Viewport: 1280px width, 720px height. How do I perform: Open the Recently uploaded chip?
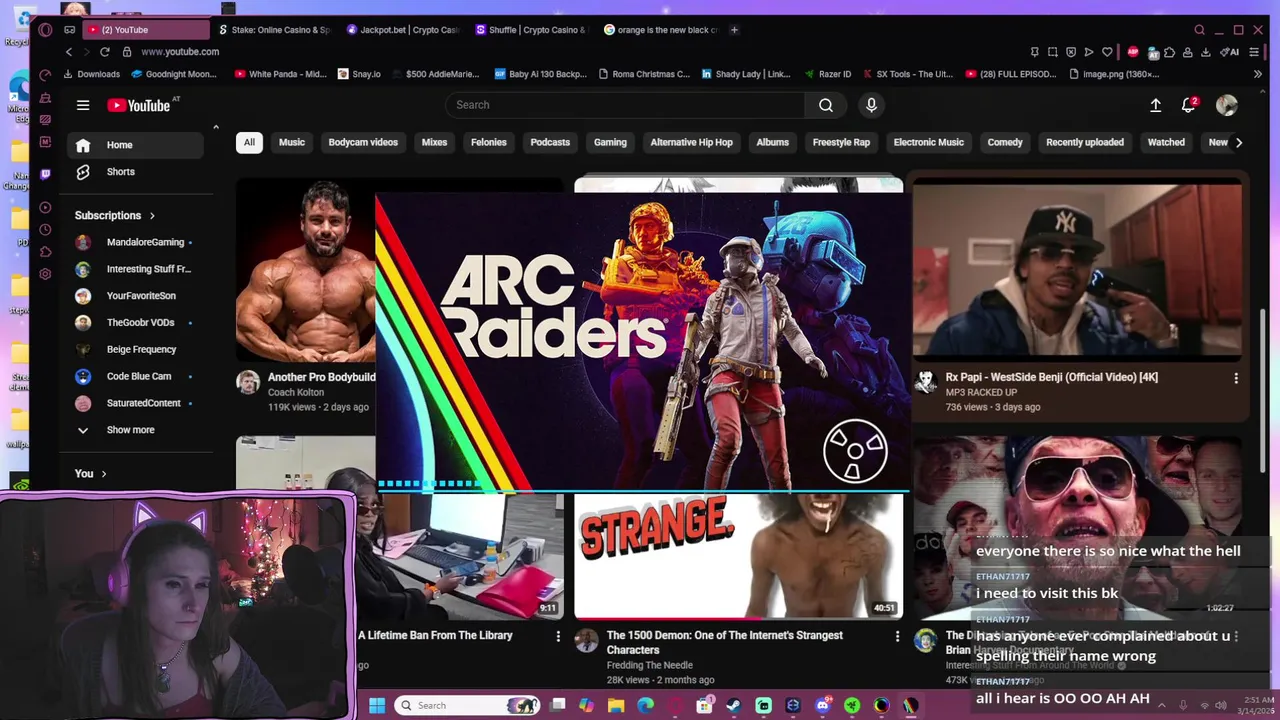click(1085, 142)
